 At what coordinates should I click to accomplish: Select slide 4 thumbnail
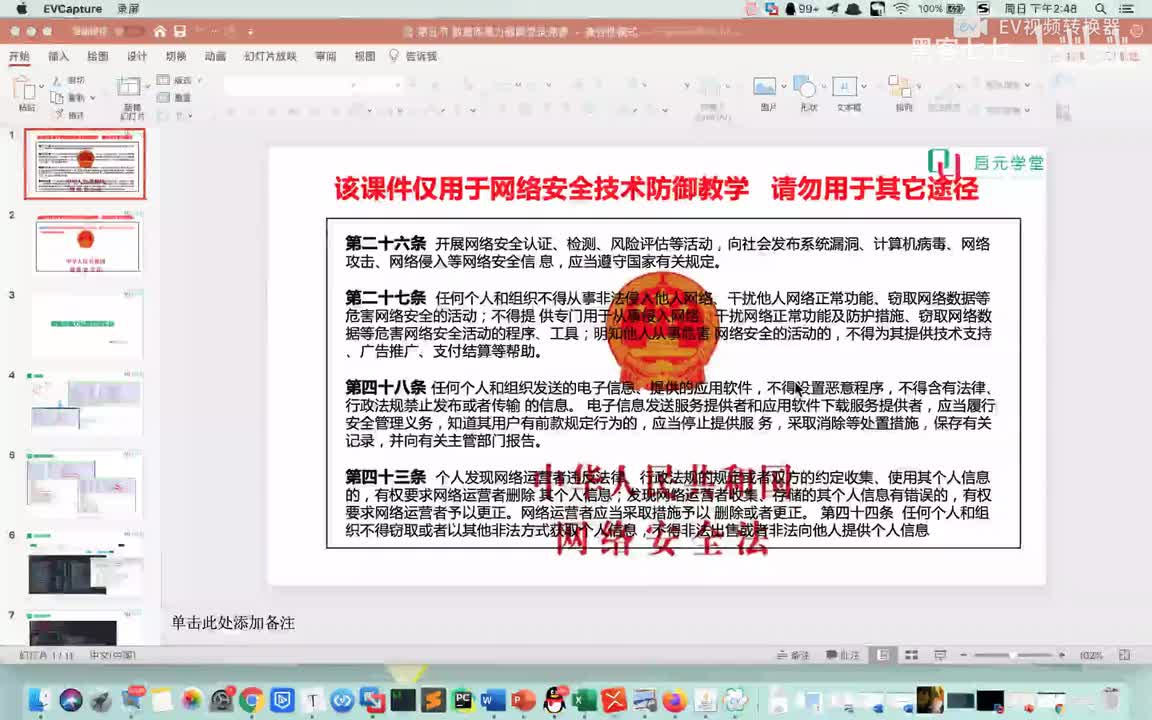[85, 404]
